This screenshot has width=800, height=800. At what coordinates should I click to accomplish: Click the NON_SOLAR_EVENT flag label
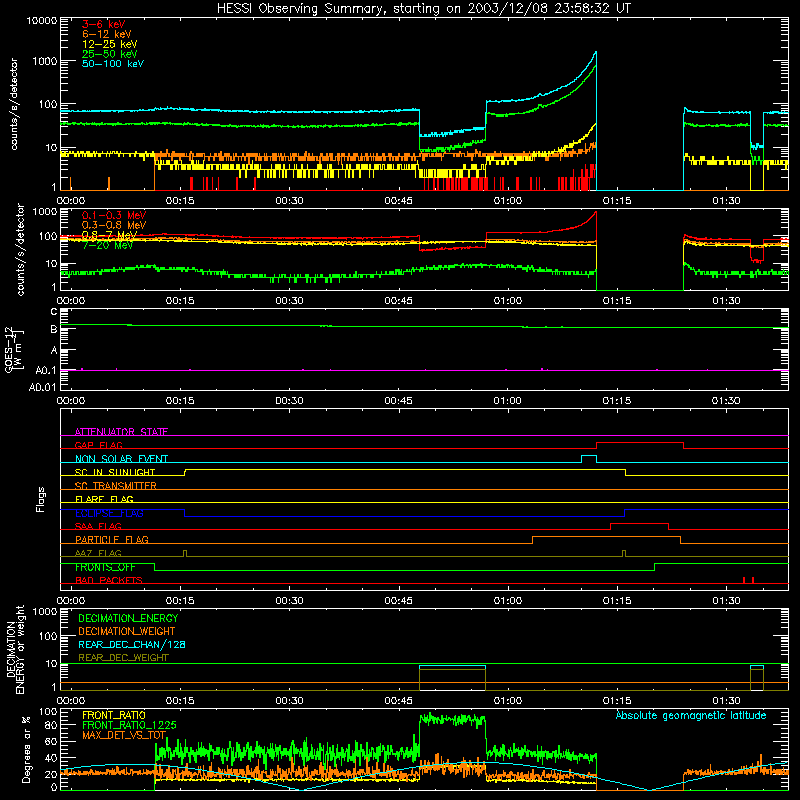pos(121,459)
